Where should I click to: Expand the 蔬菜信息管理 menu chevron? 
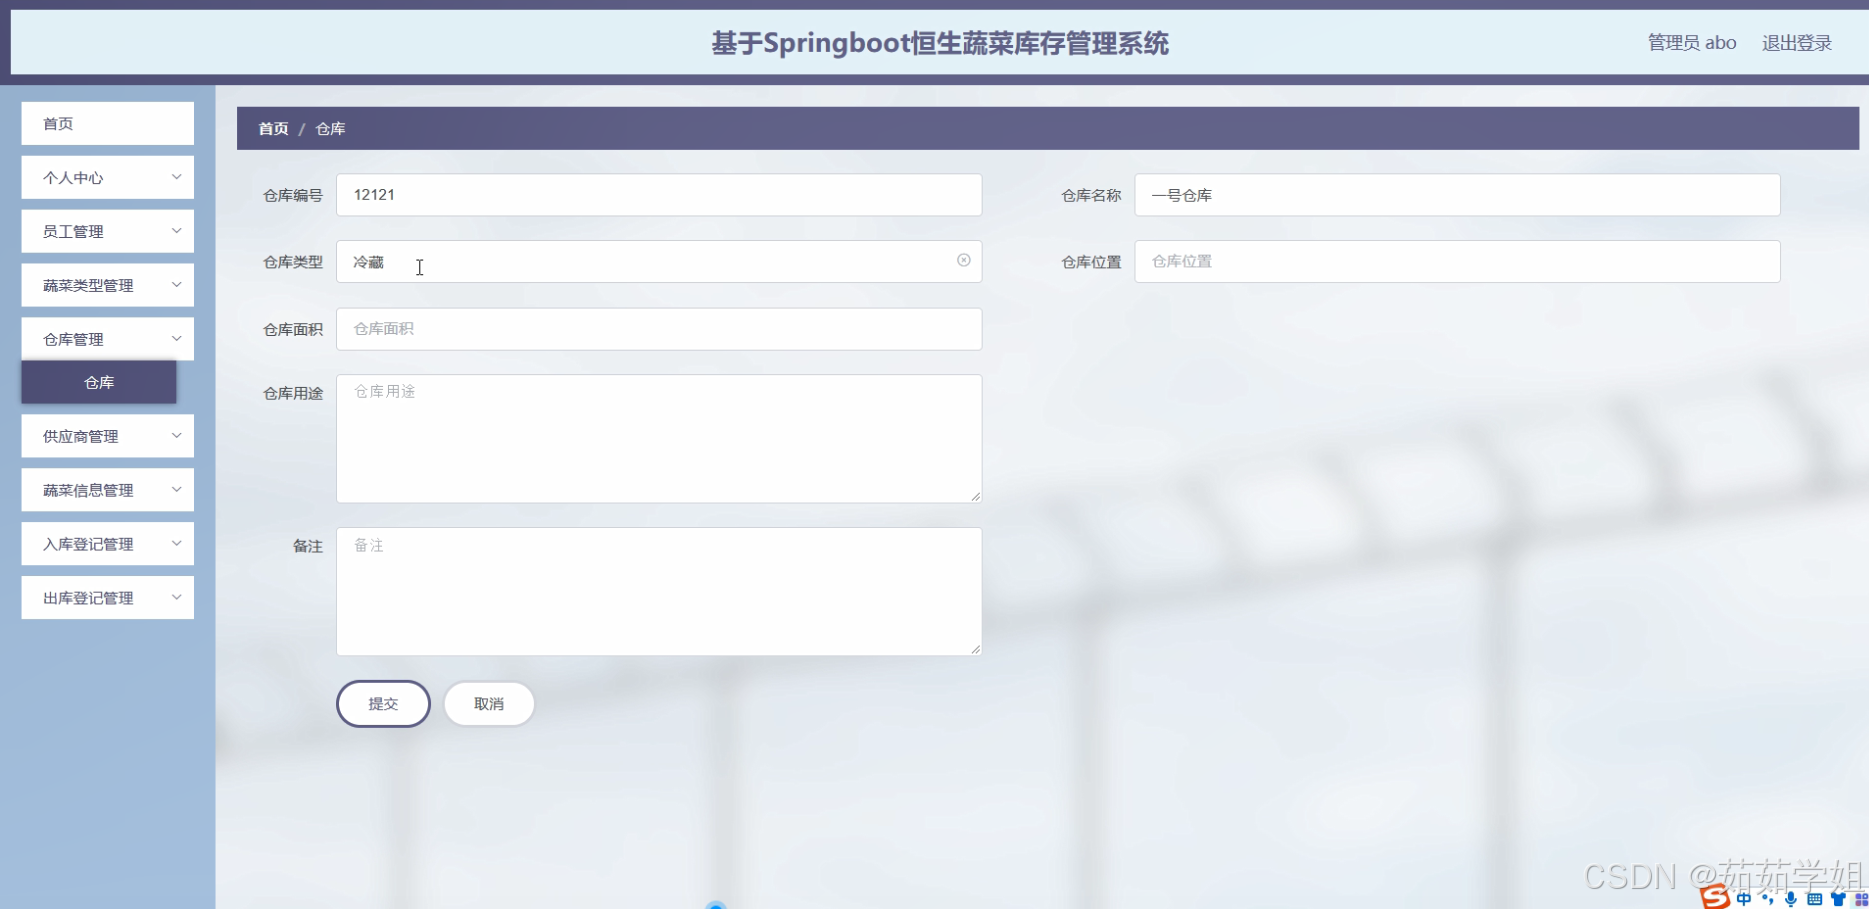click(x=177, y=490)
